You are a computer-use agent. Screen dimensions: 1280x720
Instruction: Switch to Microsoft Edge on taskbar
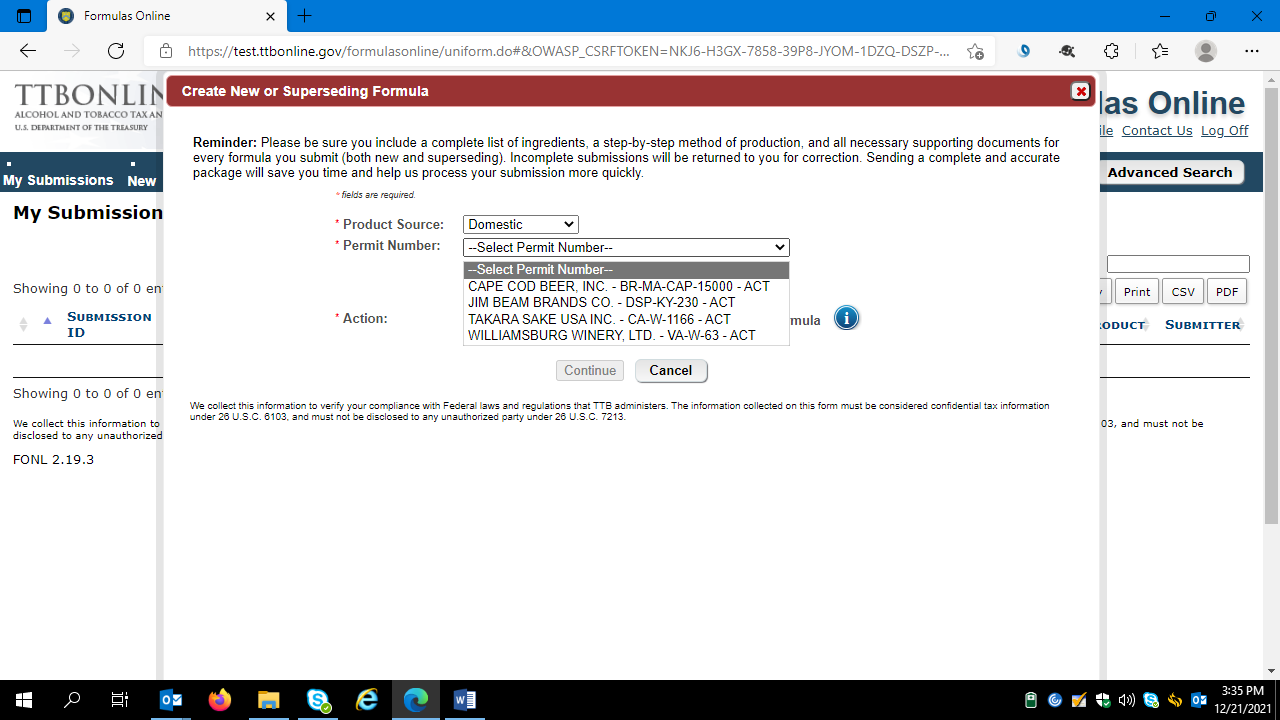416,700
